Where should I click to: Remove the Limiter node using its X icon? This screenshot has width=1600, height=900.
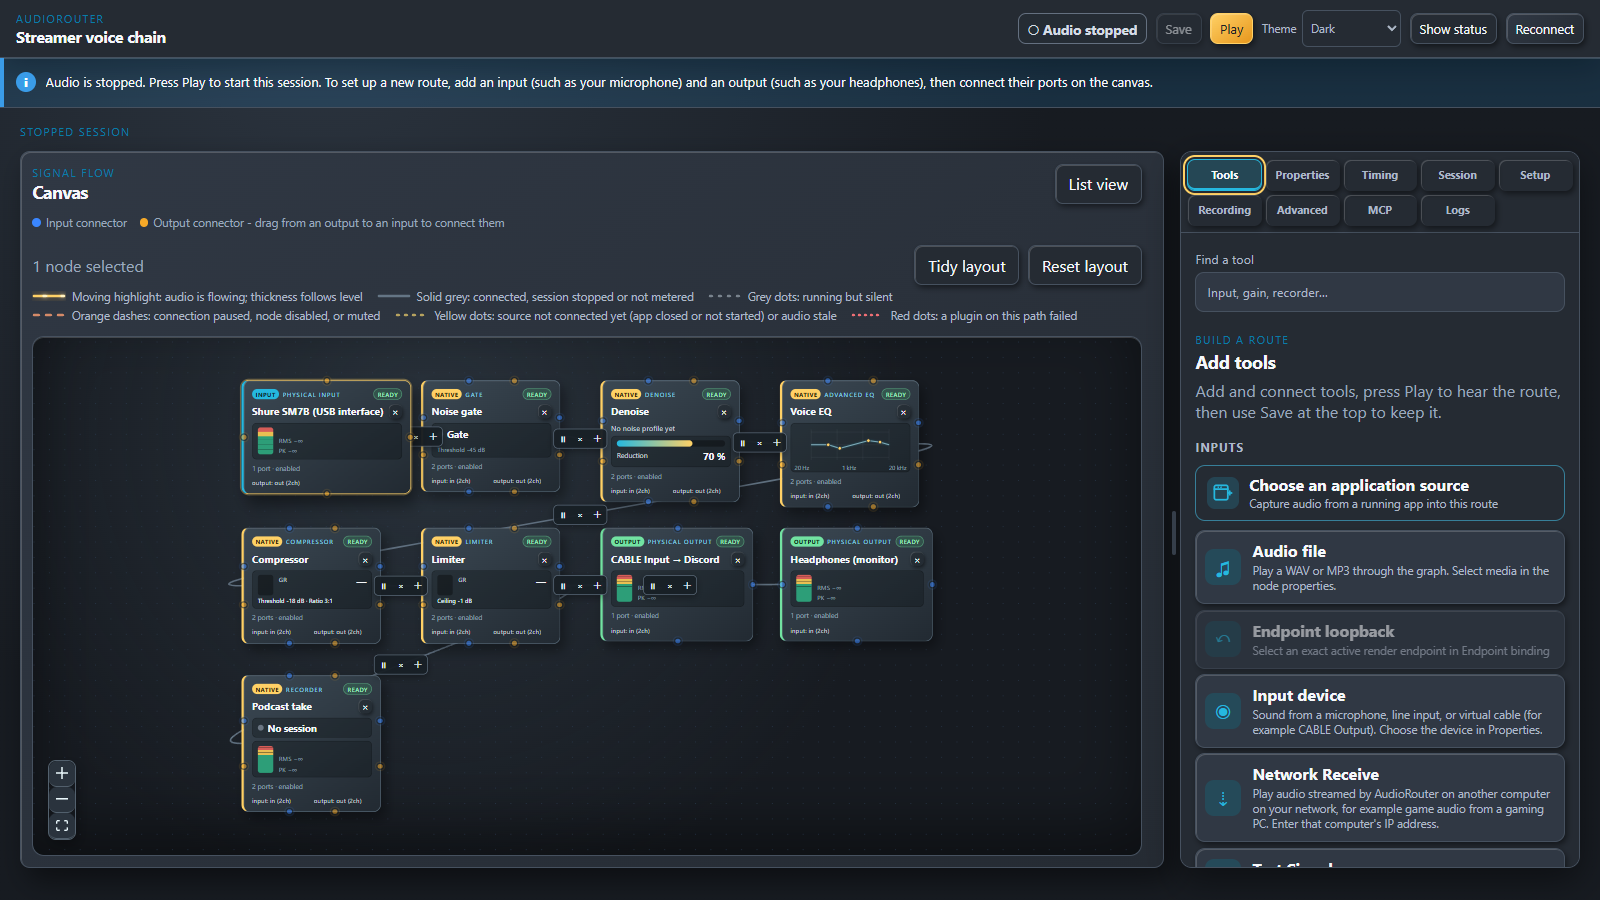pyautogui.click(x=544, y=560)
